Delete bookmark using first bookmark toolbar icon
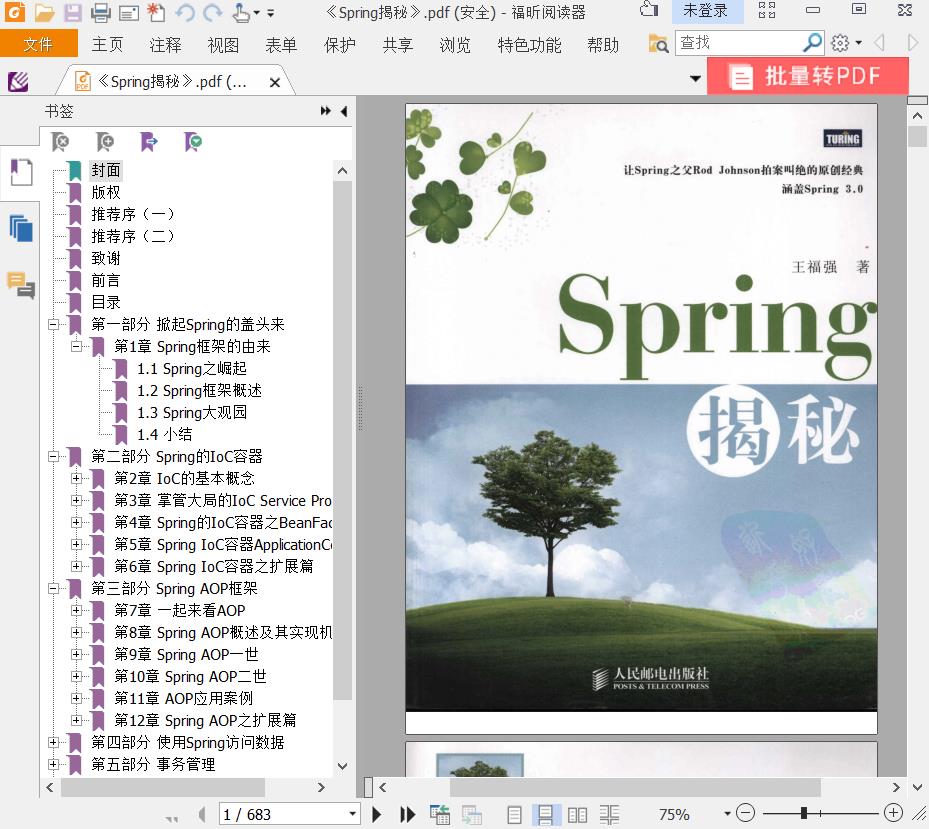This screenshot has width=929, height=829. [60, 142]
